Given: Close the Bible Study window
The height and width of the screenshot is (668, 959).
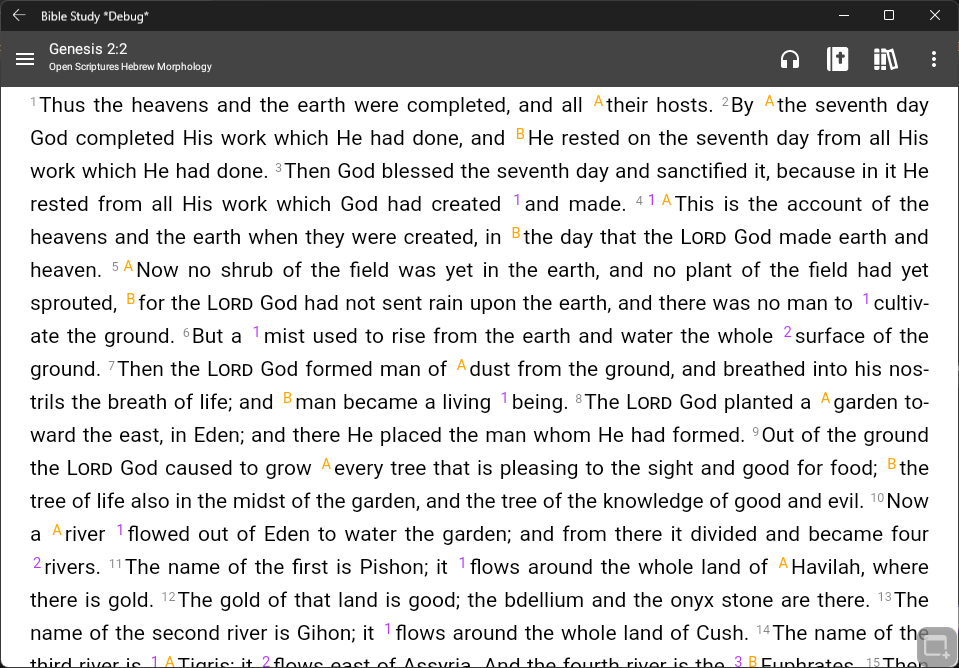Looking at the screenshot, I should click(935, 15).
